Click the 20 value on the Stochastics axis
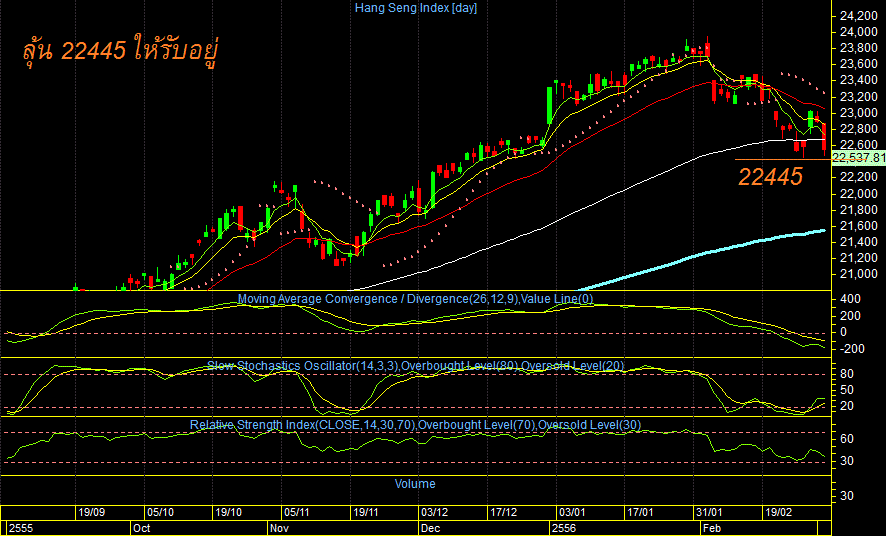The image size is (886, 536). point(846,407)
